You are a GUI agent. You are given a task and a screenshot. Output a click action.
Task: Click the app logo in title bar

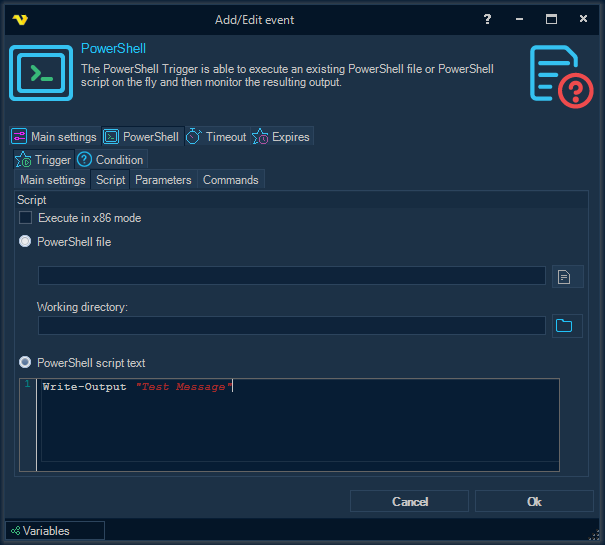20,19
